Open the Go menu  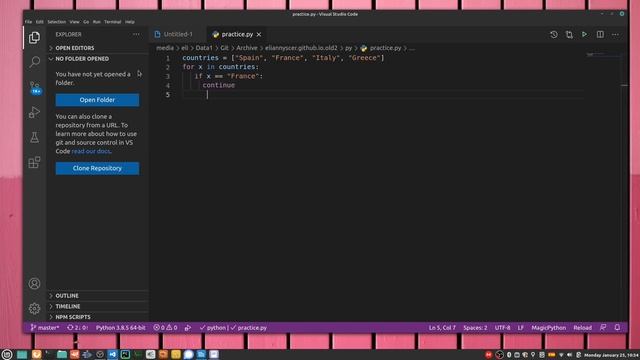click(x=86, y=22)
